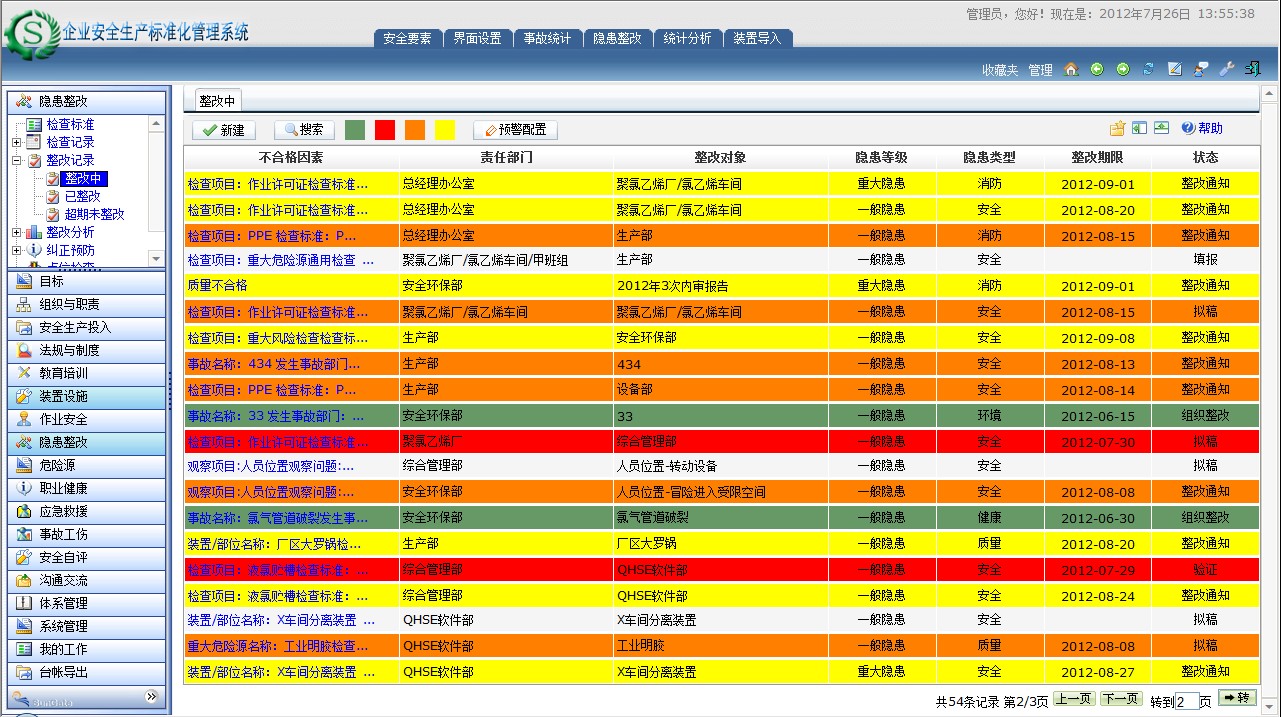Screen dimensions: 1281x717
Task: Expand the 整改分析 tree node
Action: tap(17, 233)
